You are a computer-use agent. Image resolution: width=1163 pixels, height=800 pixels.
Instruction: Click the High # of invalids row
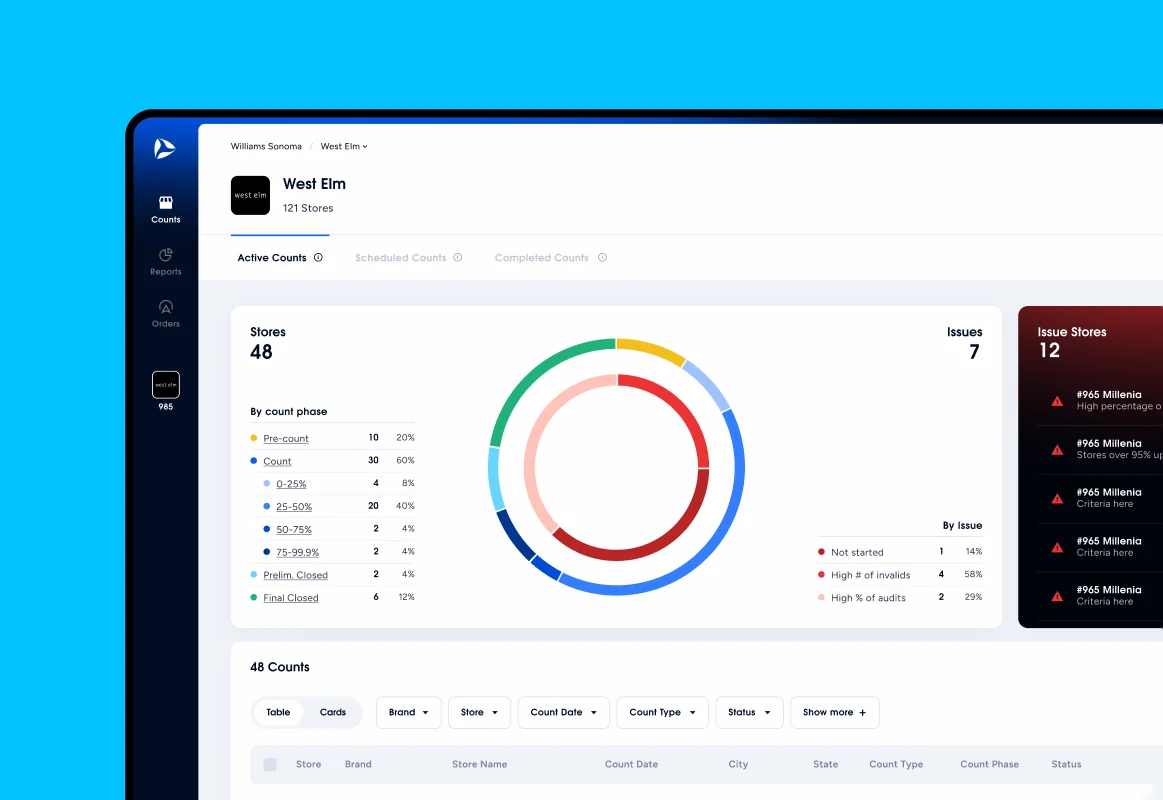pyautogui.click(x=900, y=575)
